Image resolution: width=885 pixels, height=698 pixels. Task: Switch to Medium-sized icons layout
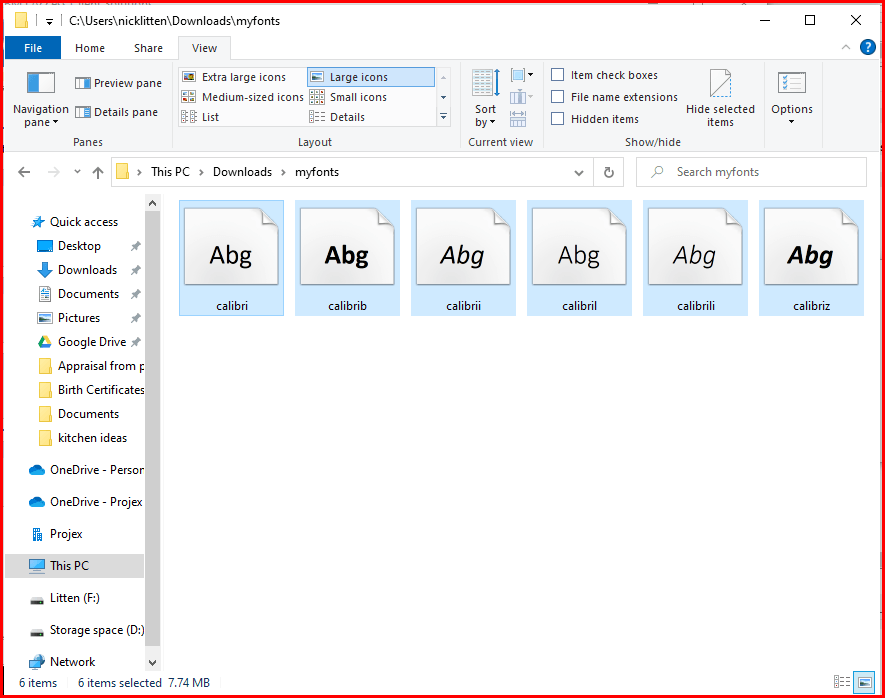click(x=243, y=97)
